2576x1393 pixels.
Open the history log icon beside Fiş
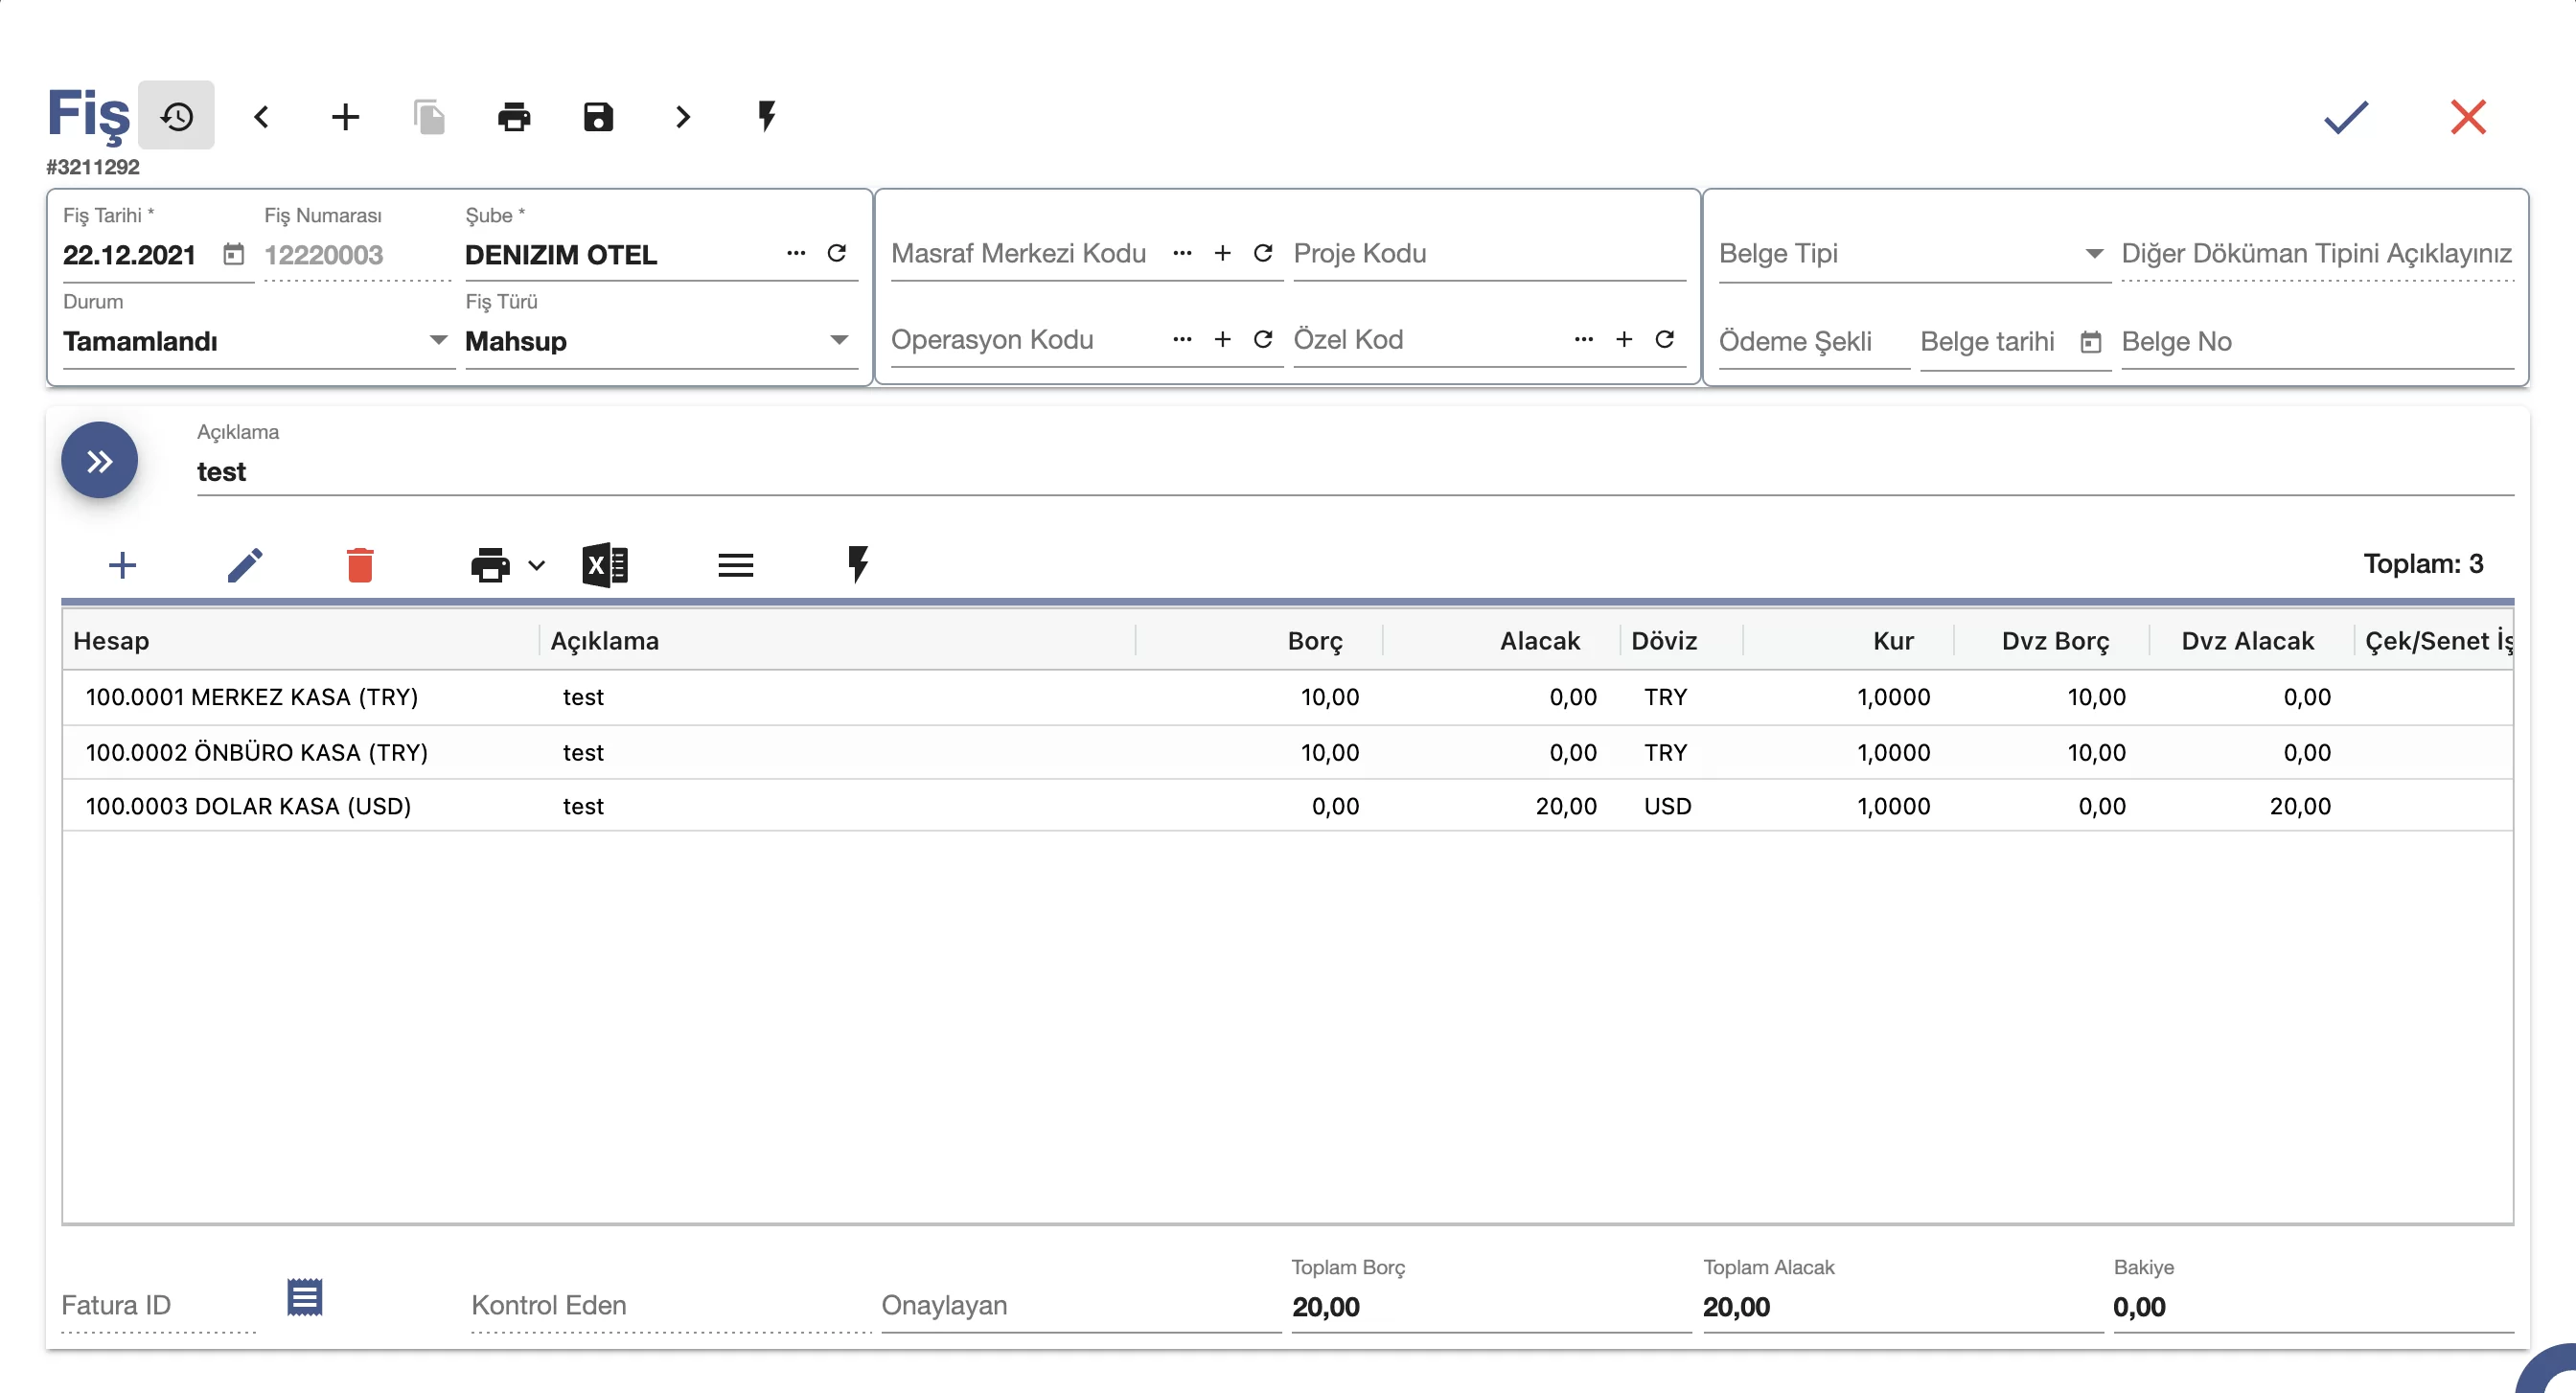coord(176,117)
